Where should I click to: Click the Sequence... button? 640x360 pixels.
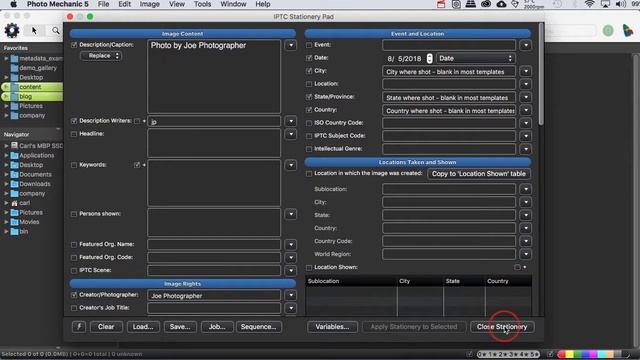pyautogui.click(x=259, y=327)
